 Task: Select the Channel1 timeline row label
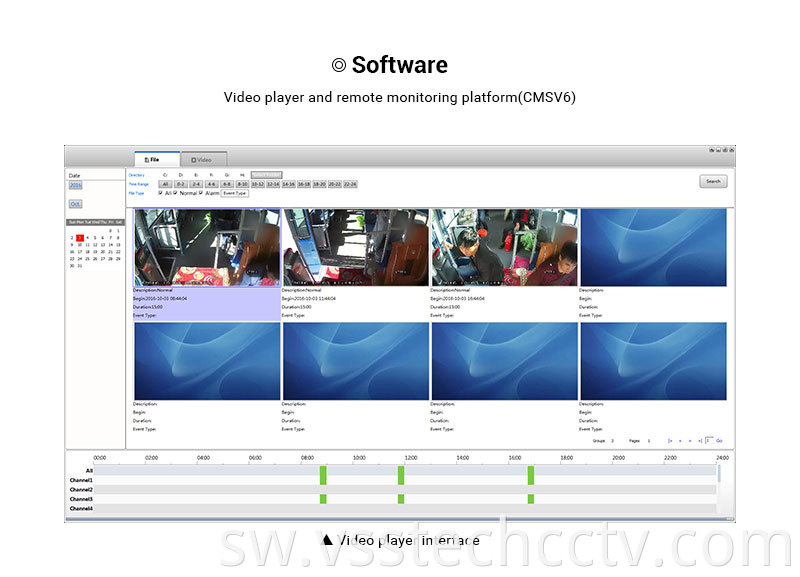coord(81,480)
